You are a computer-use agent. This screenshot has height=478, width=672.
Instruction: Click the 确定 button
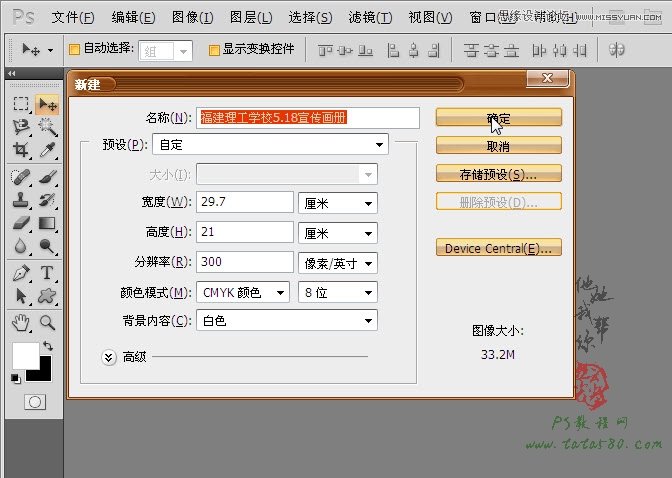499,117
